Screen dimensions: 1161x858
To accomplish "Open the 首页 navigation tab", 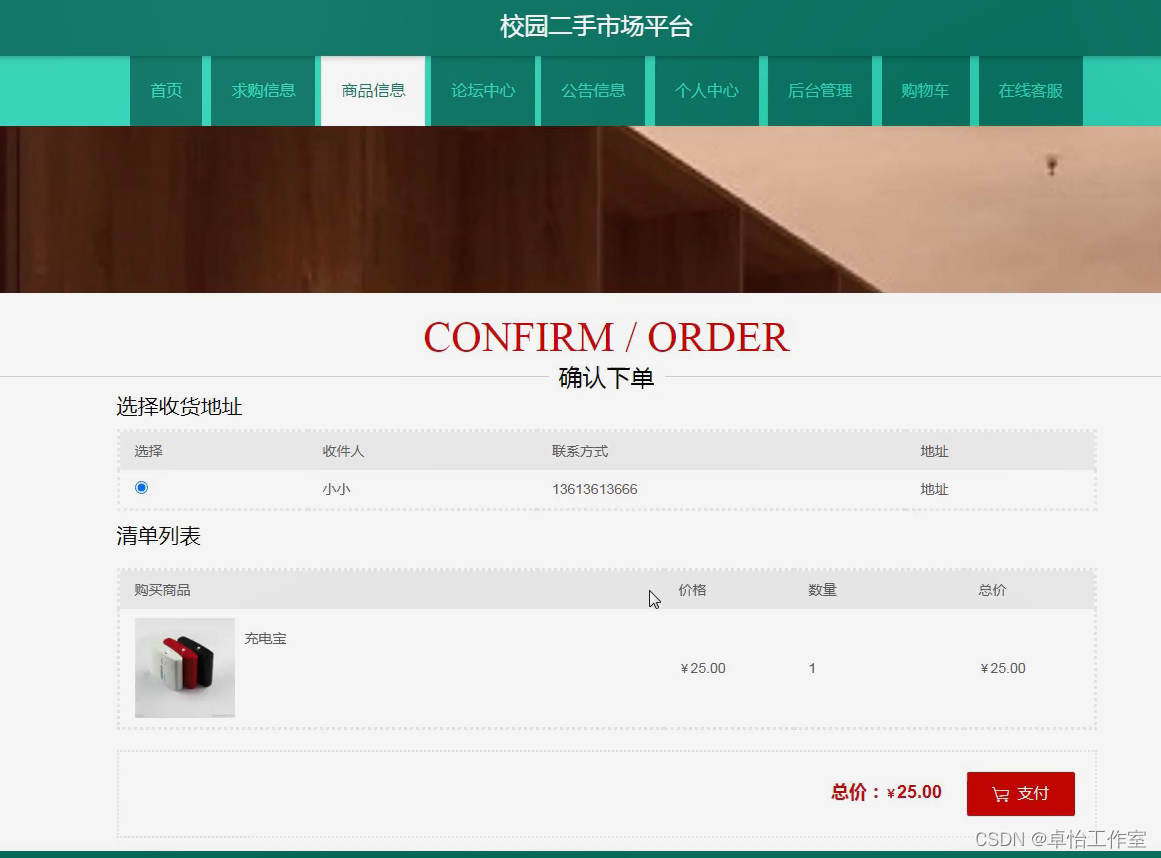I will [x=166, y=90].
